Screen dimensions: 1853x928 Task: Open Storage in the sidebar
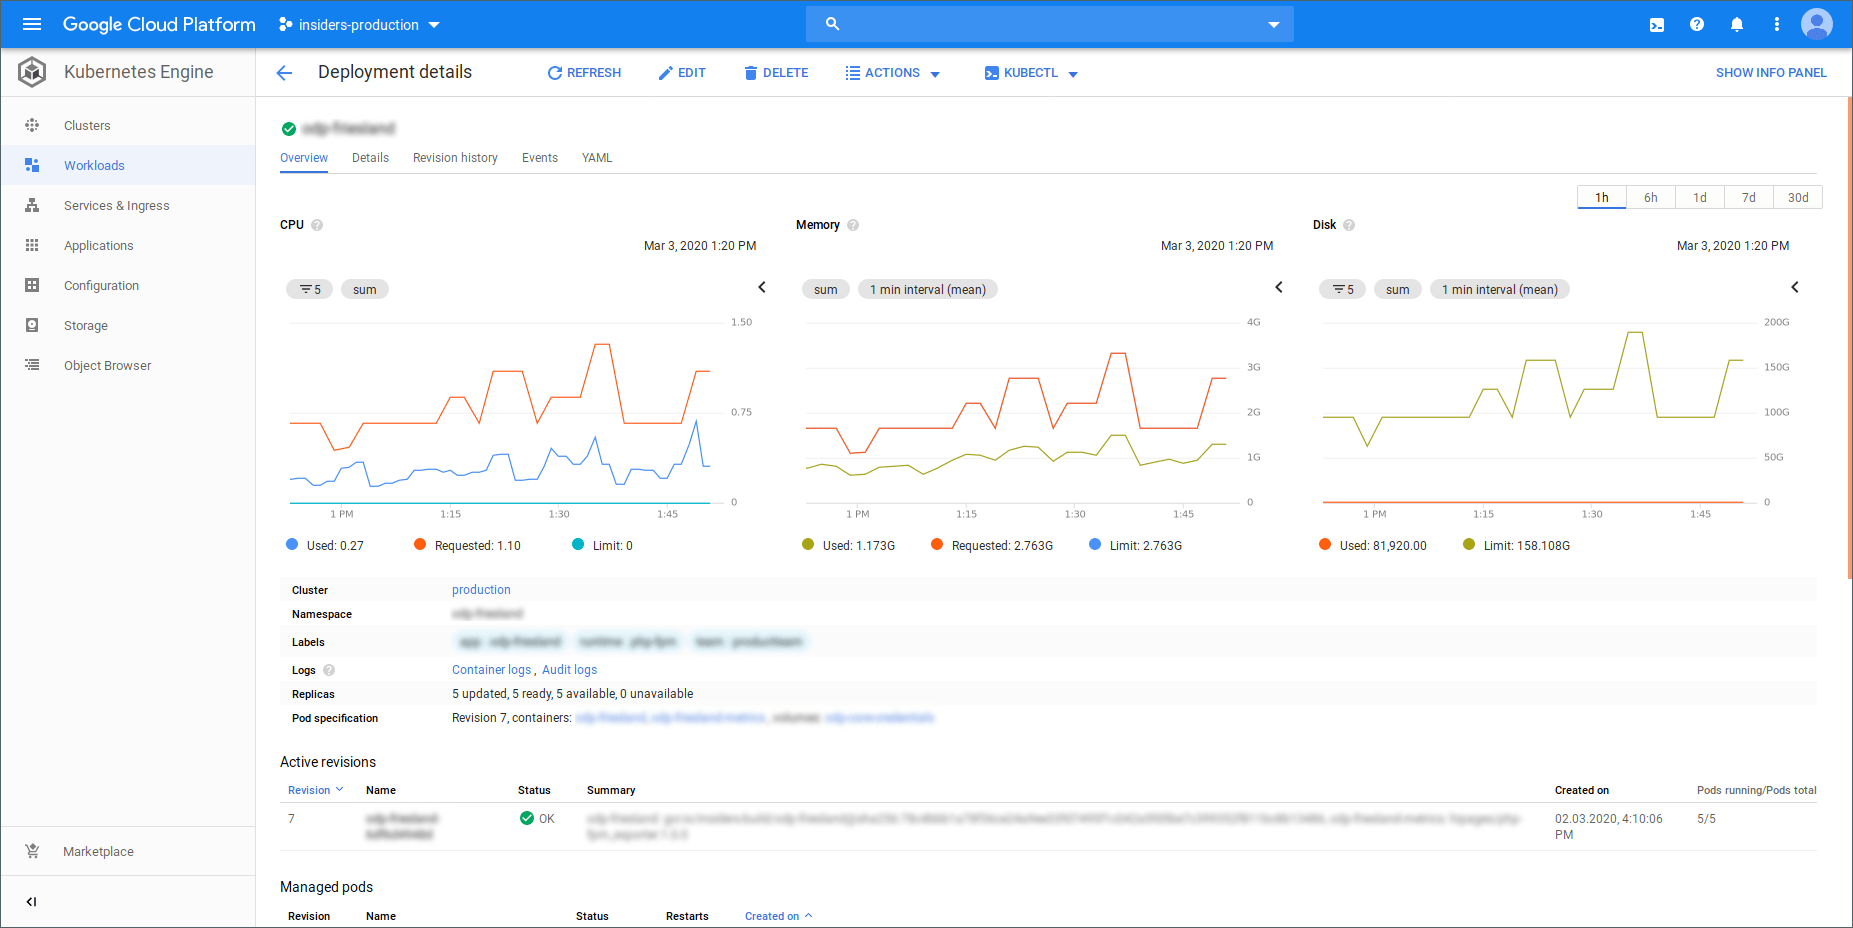(x=128, y=325)
